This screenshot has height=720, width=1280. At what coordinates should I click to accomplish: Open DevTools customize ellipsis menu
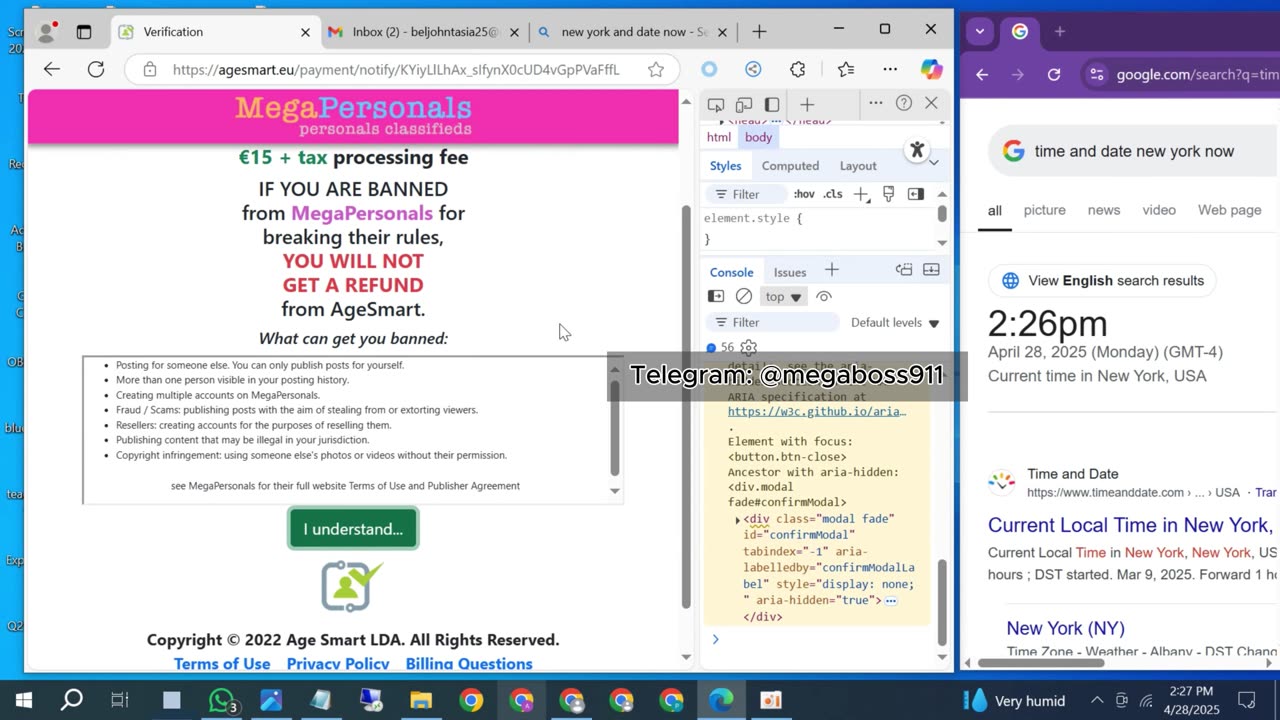coord(876,103)
